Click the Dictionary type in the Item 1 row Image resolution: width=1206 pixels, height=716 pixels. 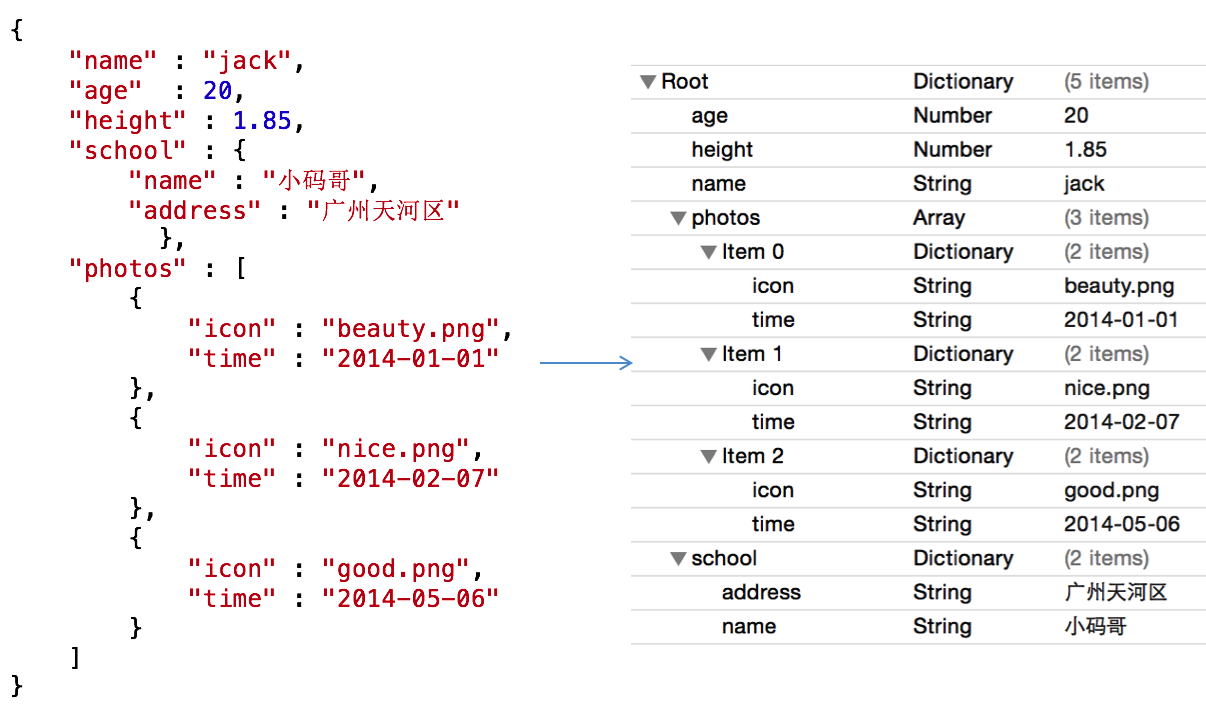963,354
